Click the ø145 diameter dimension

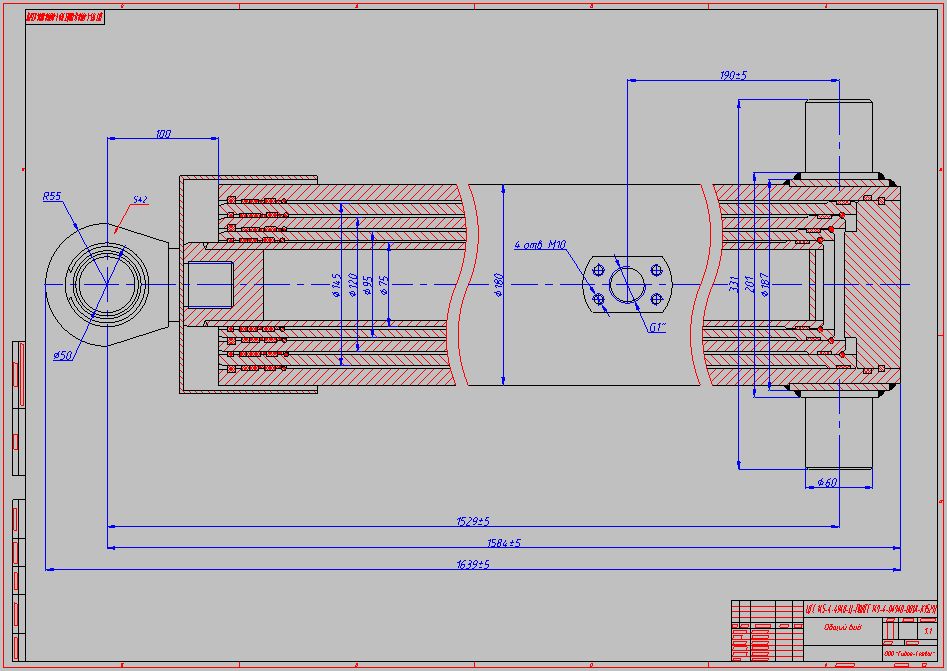(x=338, y=287)
